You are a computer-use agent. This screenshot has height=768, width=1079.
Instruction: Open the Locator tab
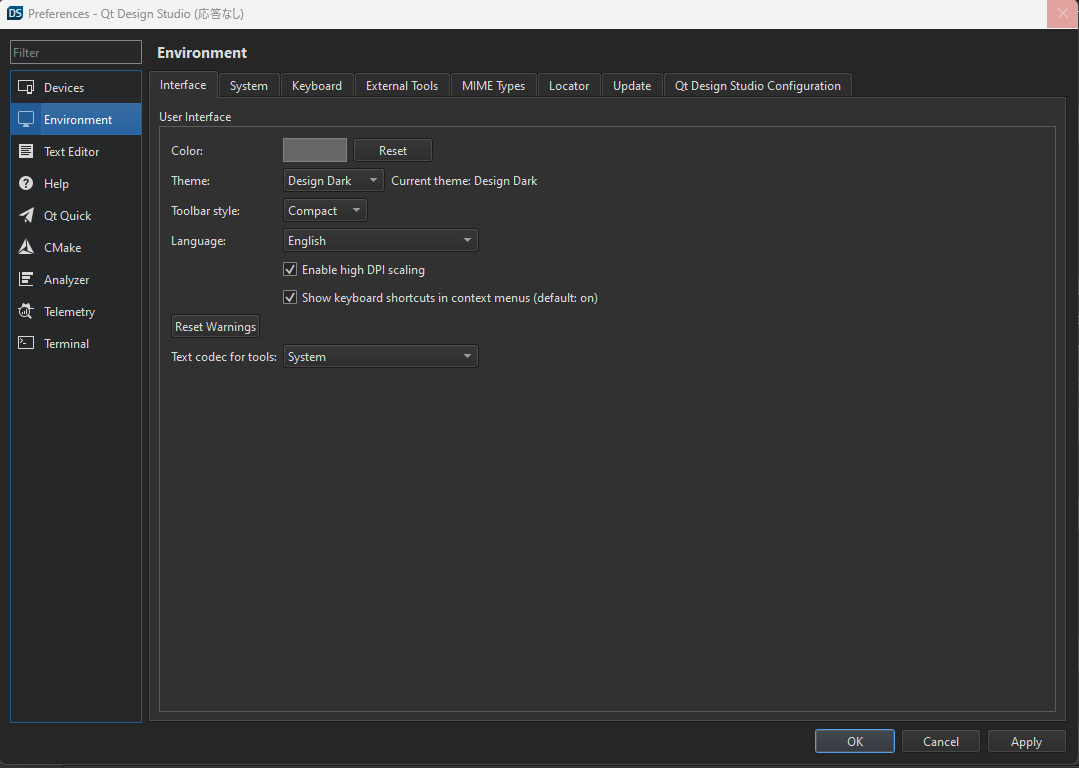(569, 85)
